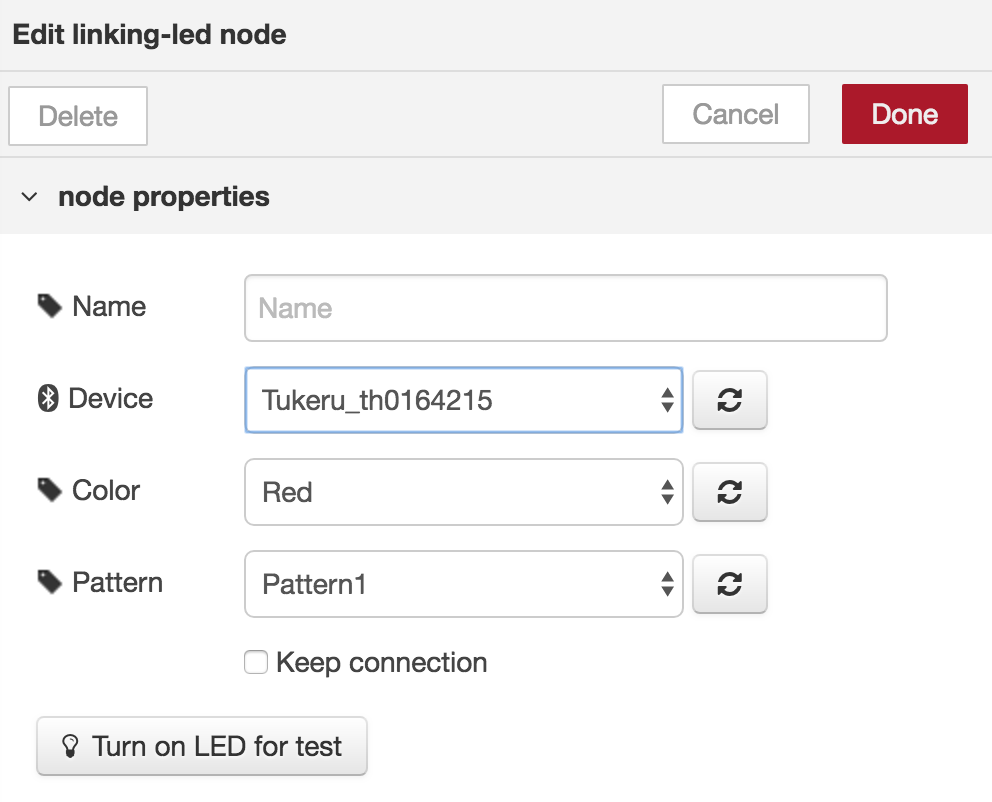Enable the Keep connection checkbox
992x802 pixels.
[256, 662]
